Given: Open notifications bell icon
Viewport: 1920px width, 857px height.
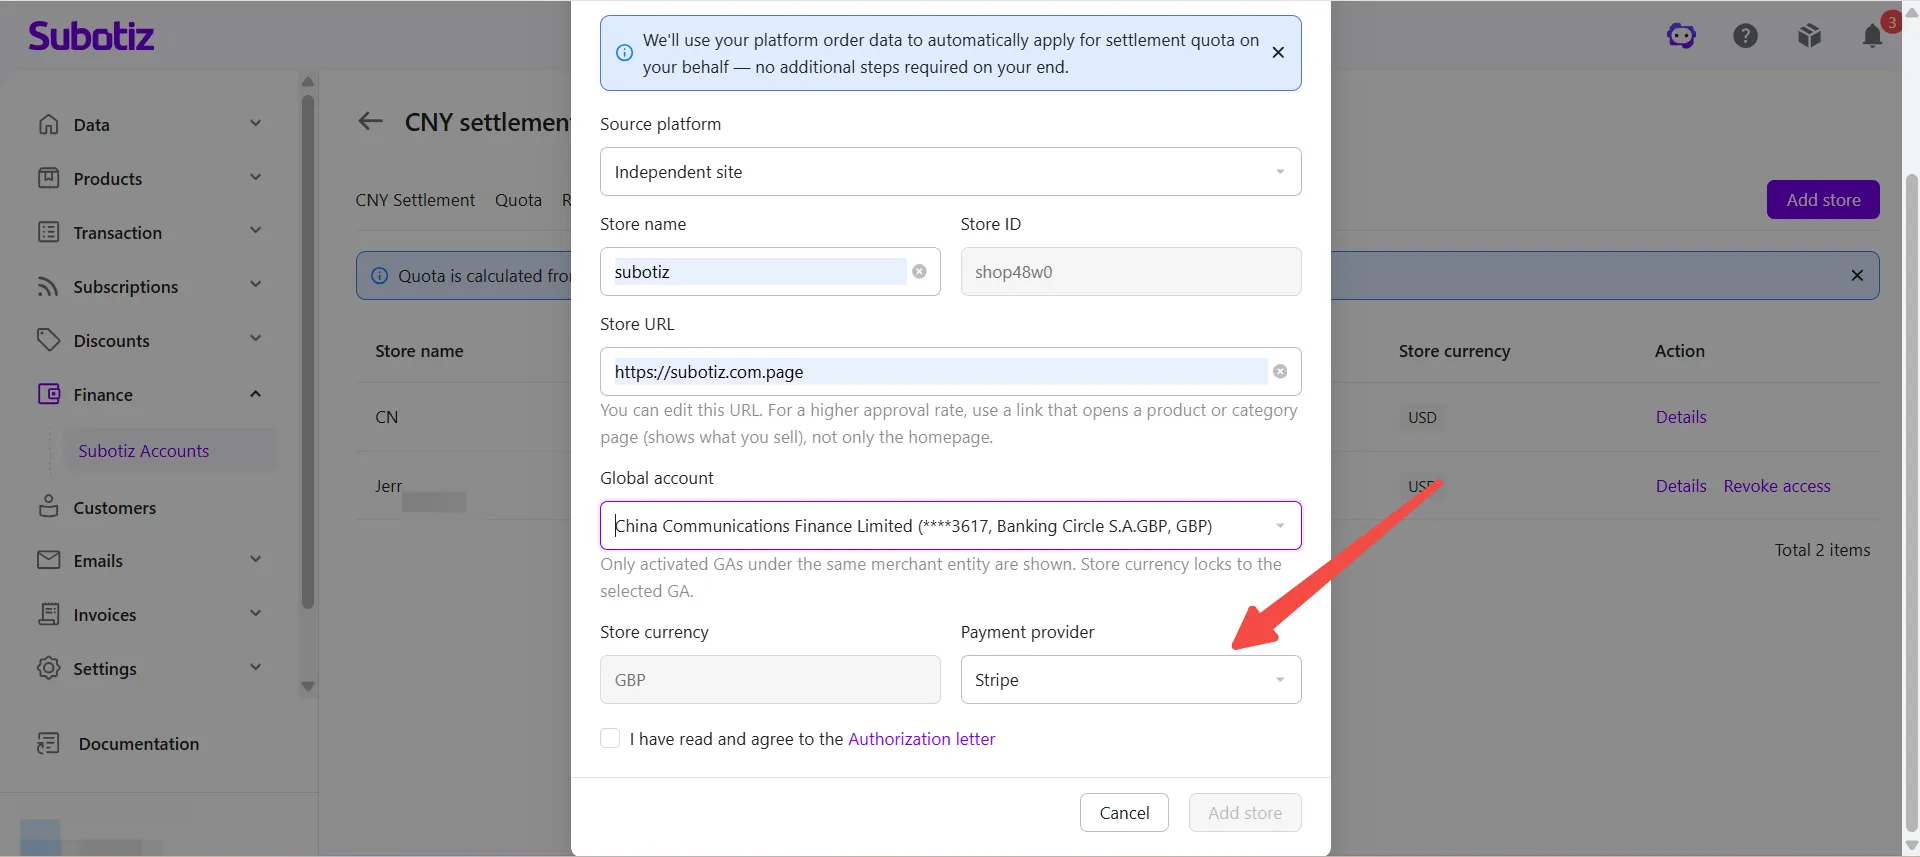Looking at the screenshot, I should (1873, 36).
